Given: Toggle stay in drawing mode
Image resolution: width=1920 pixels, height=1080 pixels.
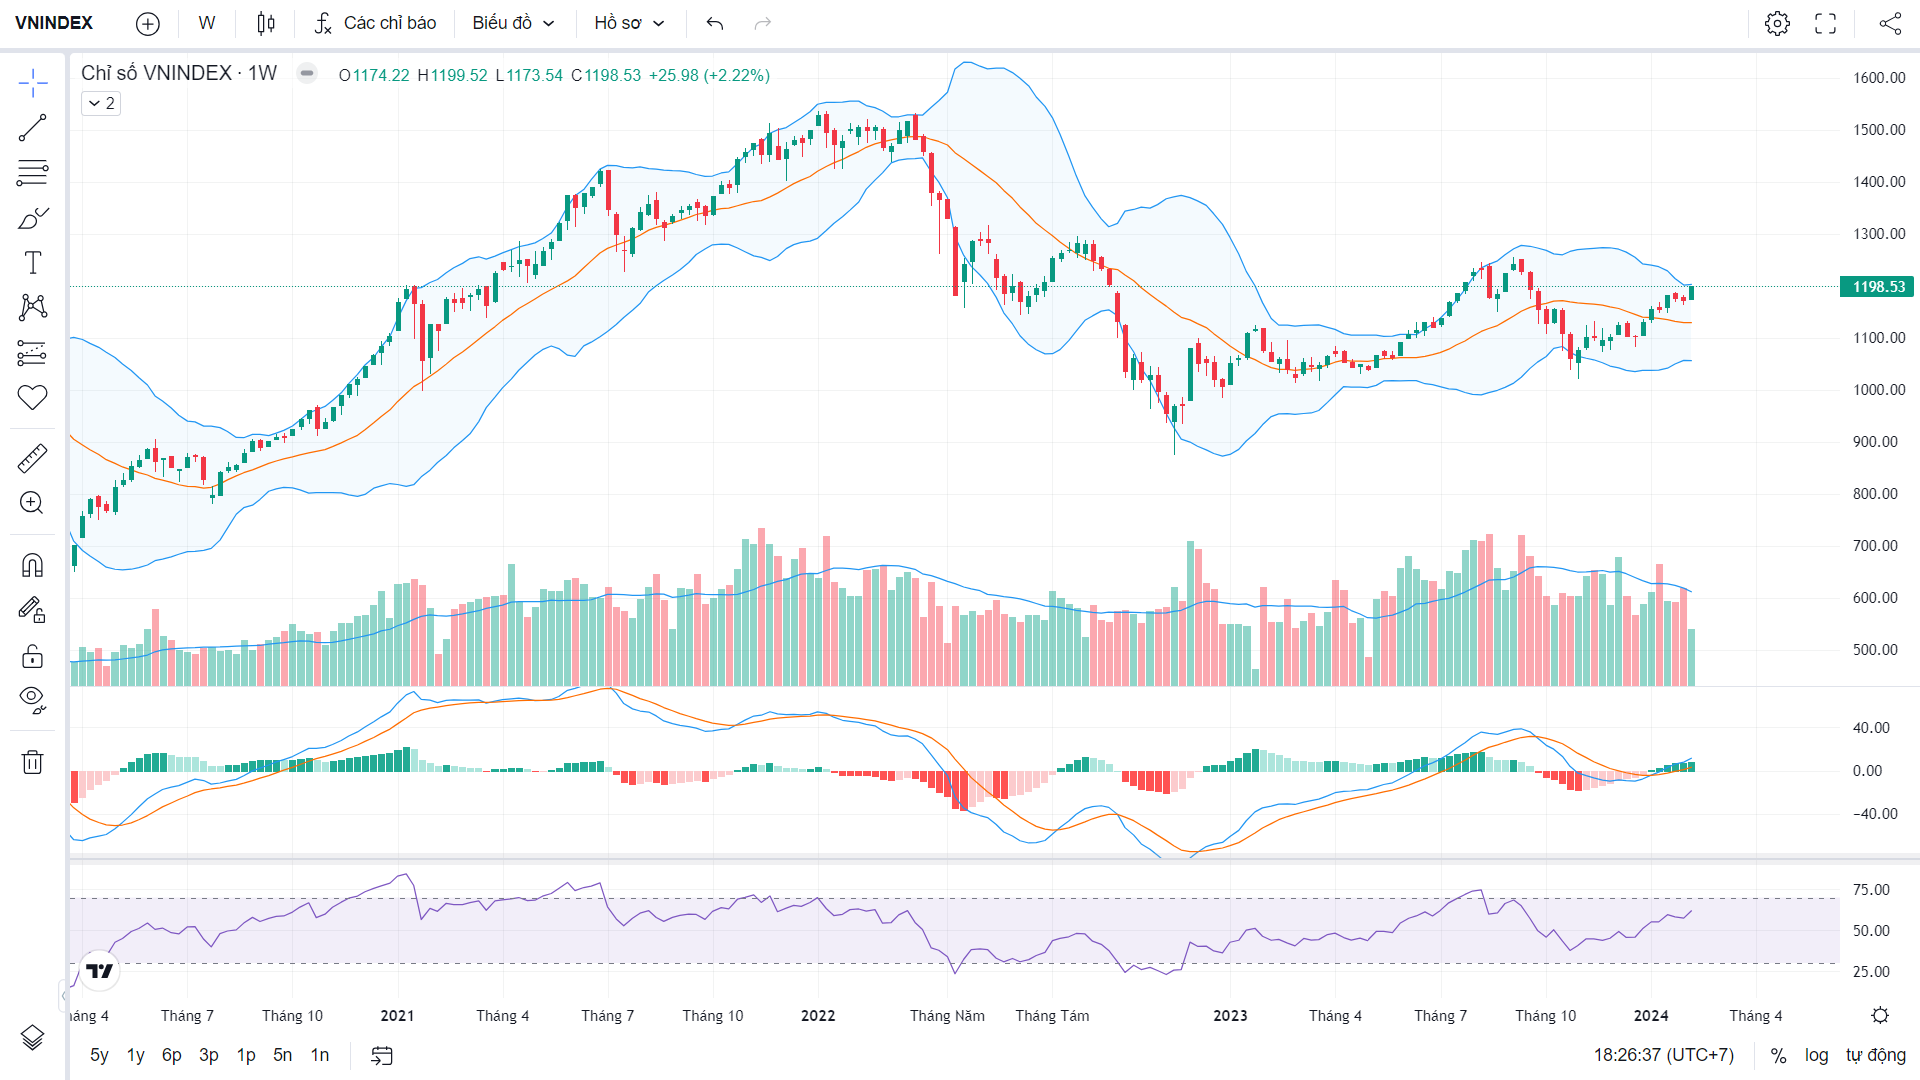Looking at the screenshot, I should (33, 610).
